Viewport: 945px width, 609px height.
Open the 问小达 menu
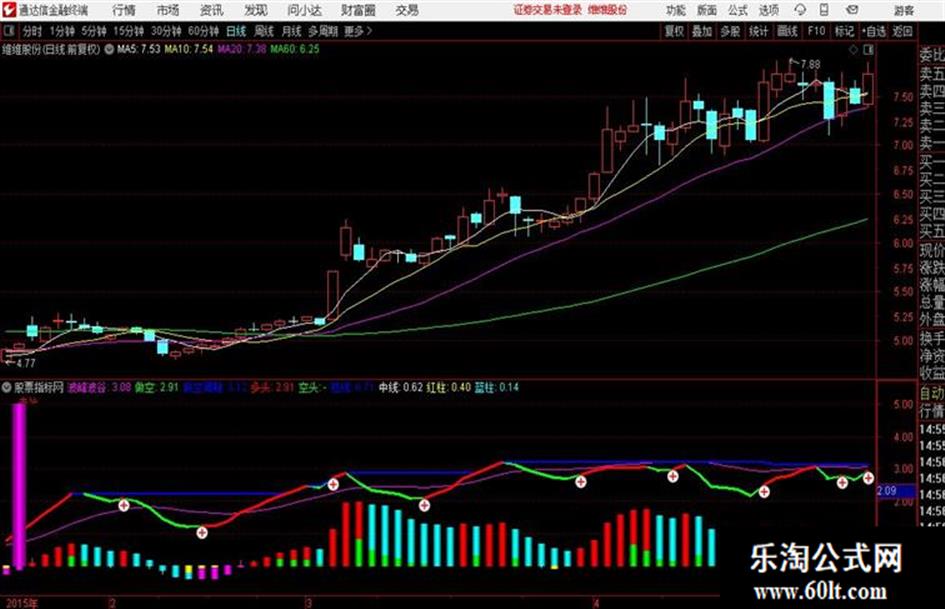pos(305,10)
